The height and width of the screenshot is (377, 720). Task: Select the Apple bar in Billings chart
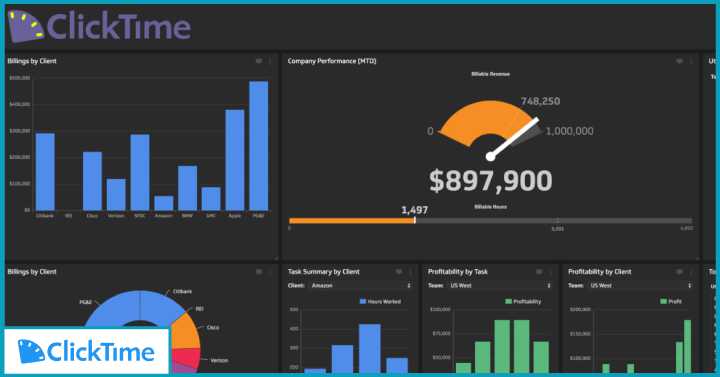(235, 160)
